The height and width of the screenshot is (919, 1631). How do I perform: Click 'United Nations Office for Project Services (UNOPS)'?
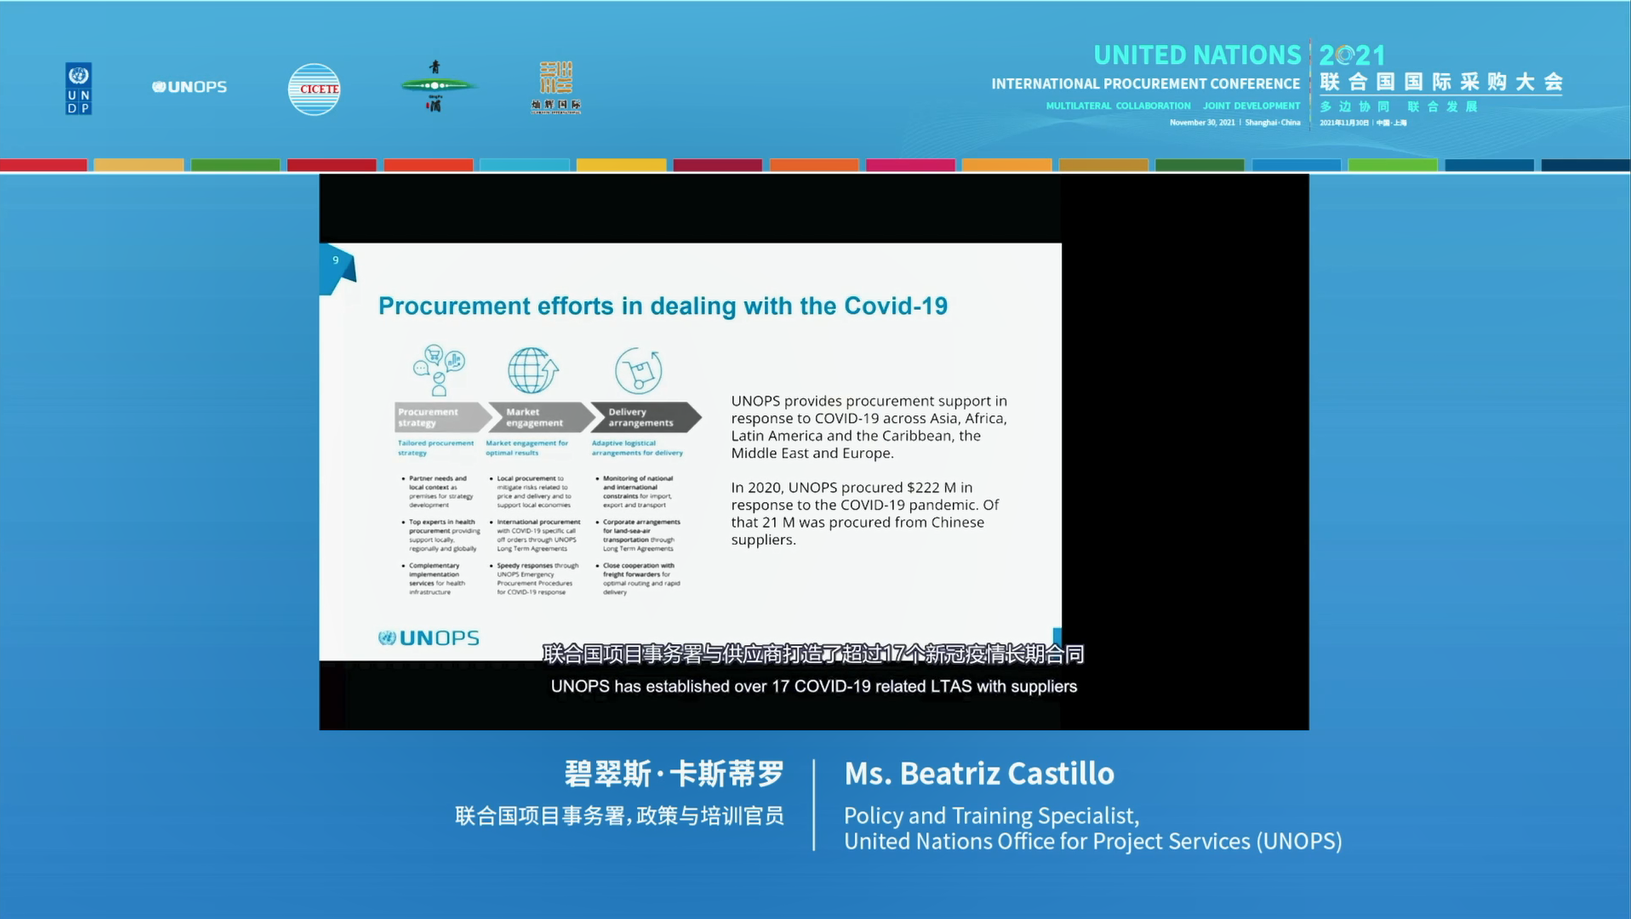pyautogui.click(x=1093, y=841)
